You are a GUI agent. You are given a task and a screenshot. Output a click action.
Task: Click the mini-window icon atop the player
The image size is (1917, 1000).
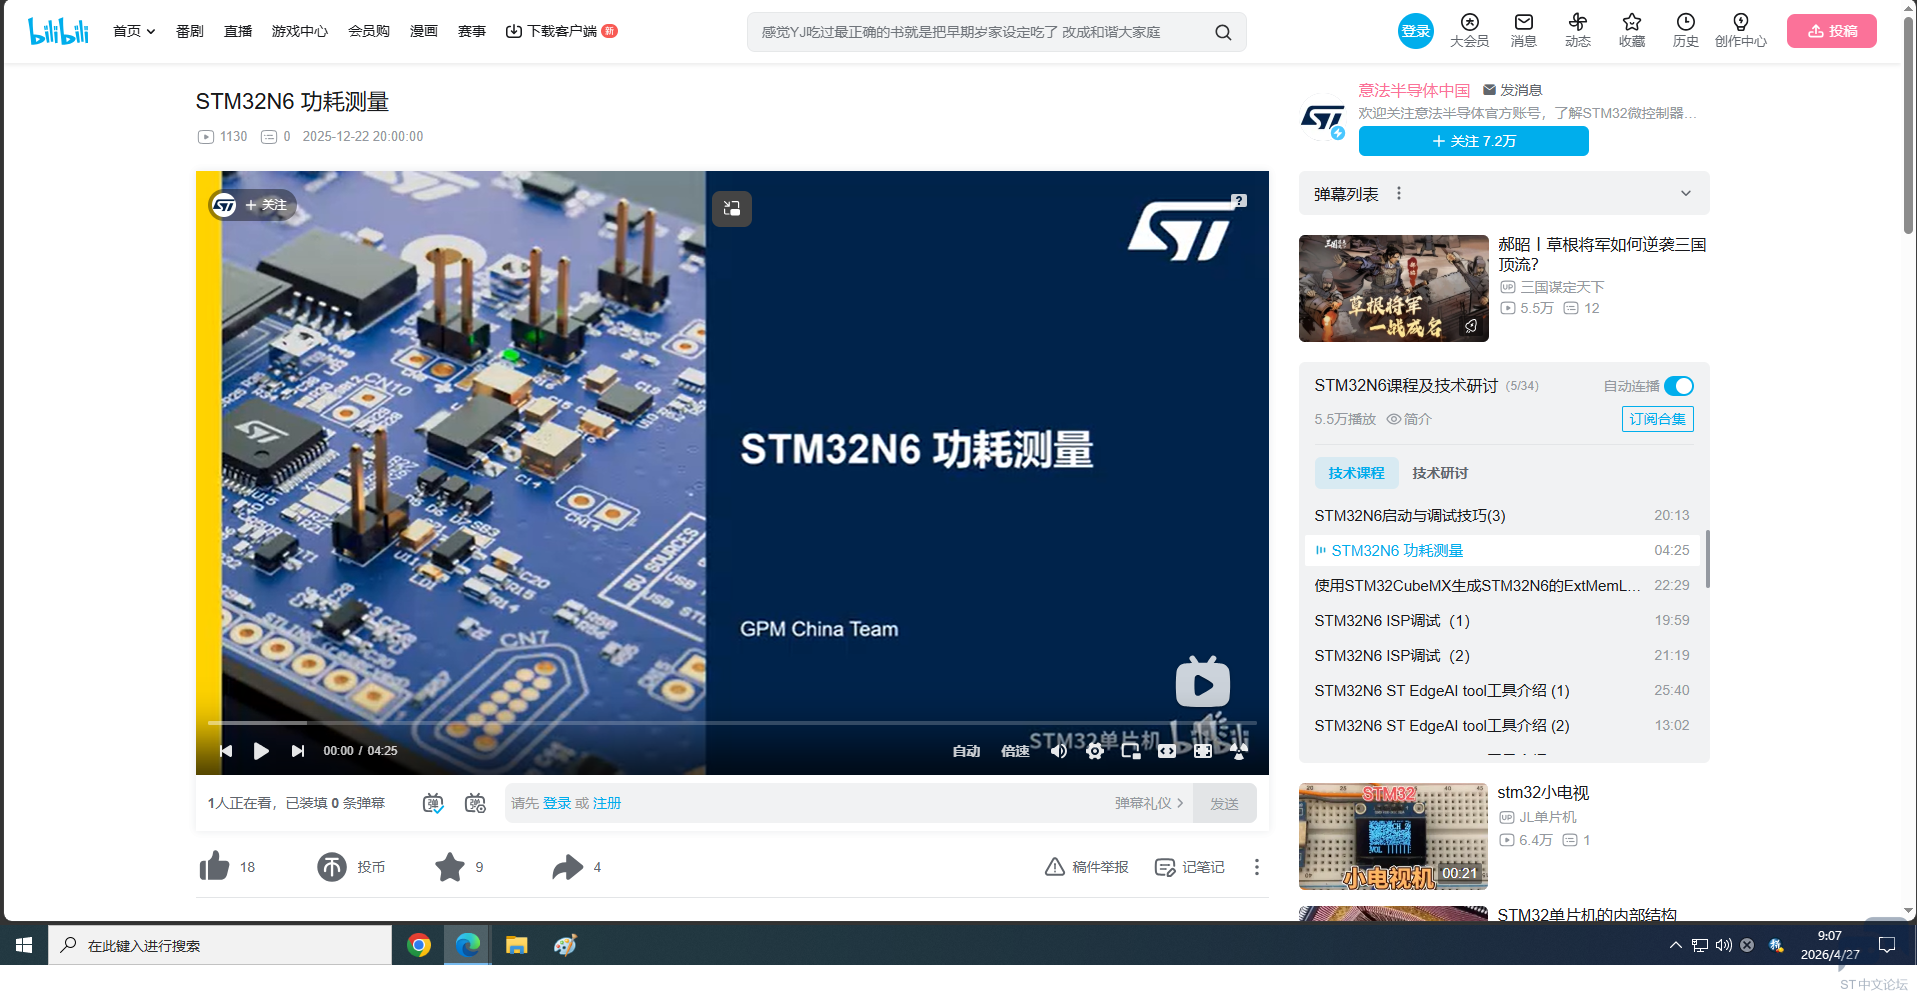coord(732,208)
